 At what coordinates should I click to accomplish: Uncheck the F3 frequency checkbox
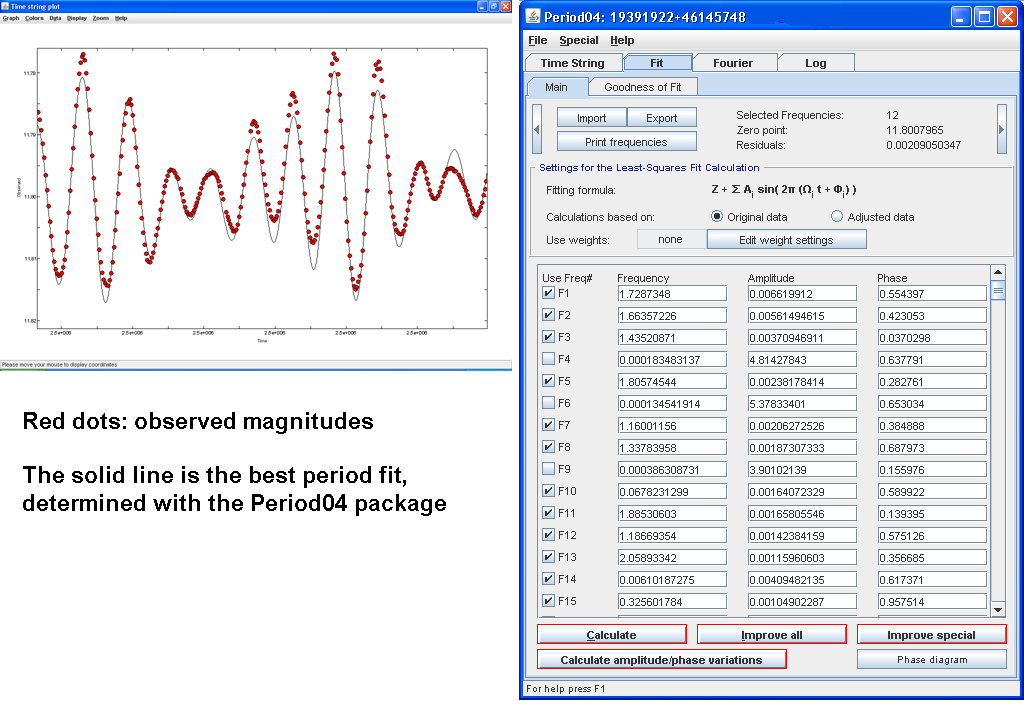point(549,337)
